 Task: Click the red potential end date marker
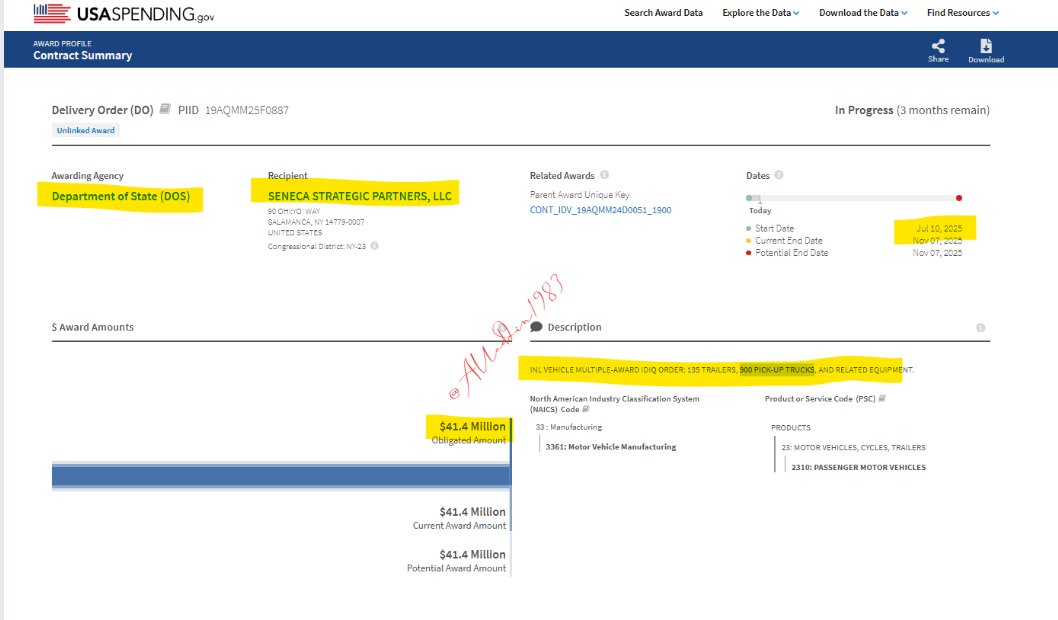959,198
